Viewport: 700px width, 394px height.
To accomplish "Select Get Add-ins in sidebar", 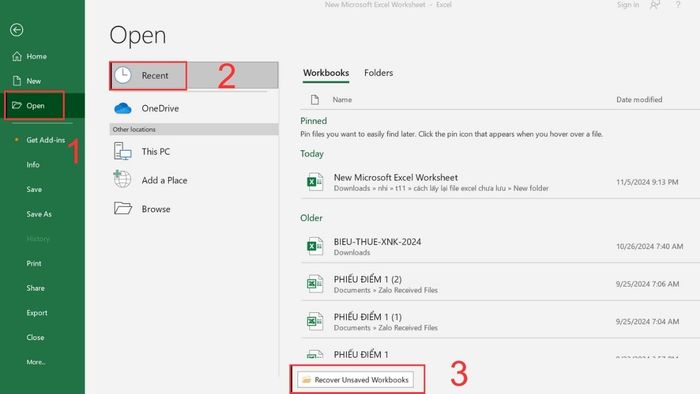I will click(x=46, y=140).
